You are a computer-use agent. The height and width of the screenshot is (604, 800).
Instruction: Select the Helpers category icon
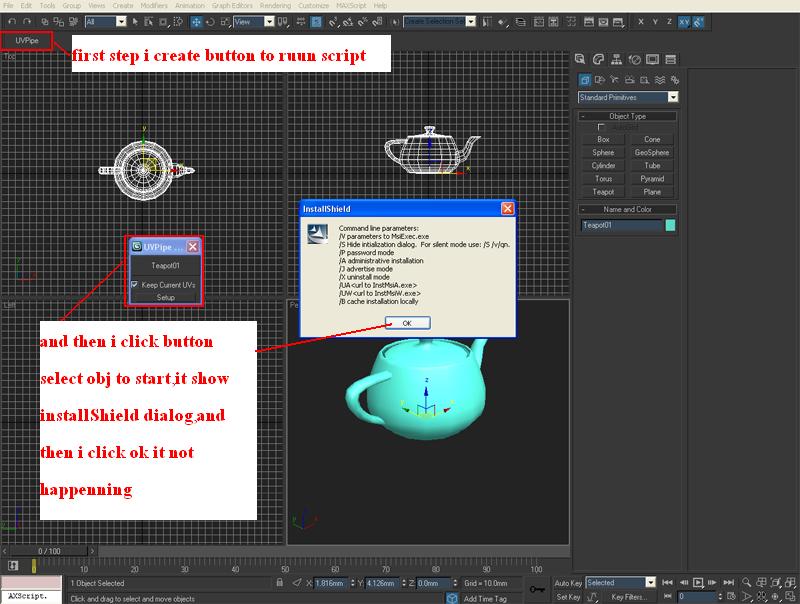(x=645, y=80)
